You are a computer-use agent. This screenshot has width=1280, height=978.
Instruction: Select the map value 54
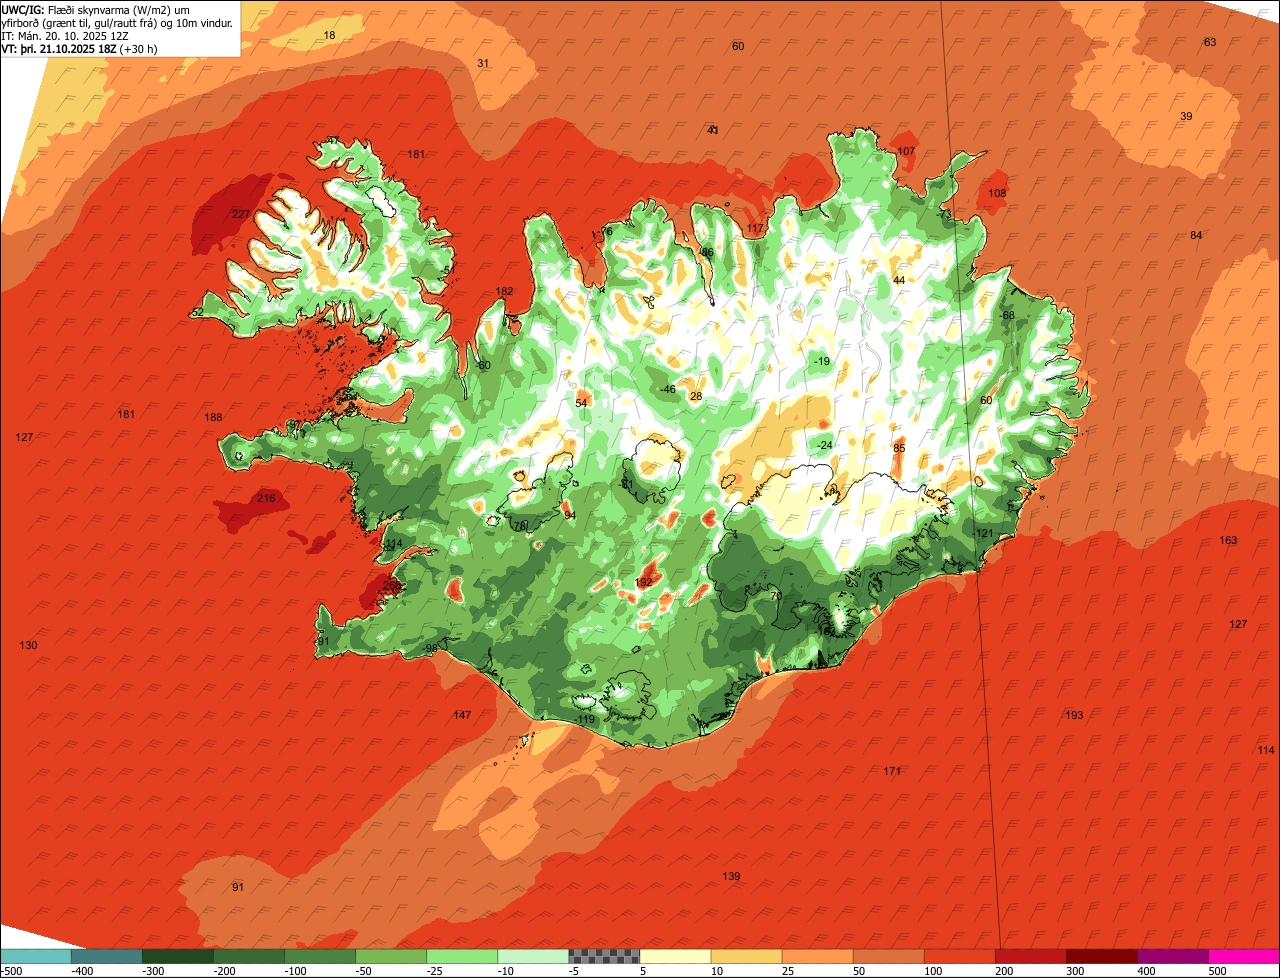(582, 403)
